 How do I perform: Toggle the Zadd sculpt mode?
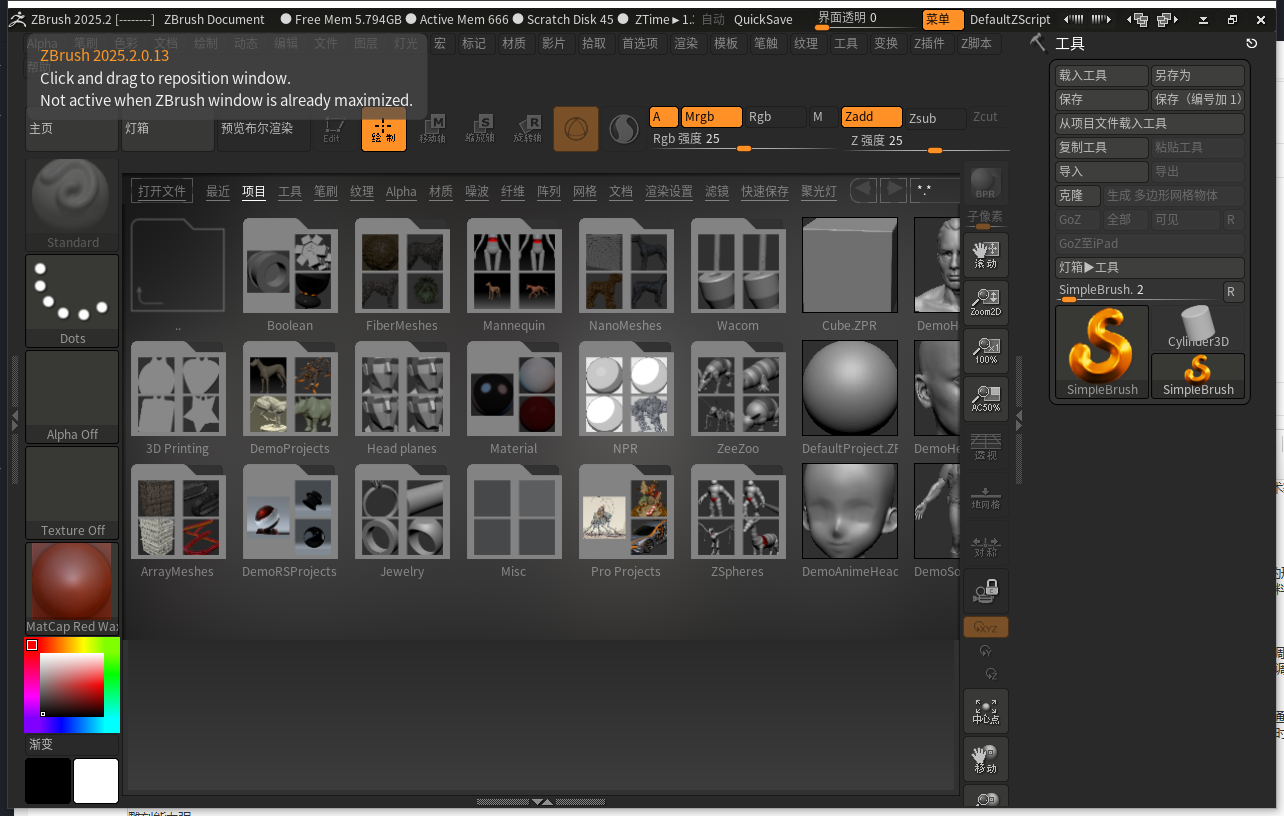(x=871, y=117)
